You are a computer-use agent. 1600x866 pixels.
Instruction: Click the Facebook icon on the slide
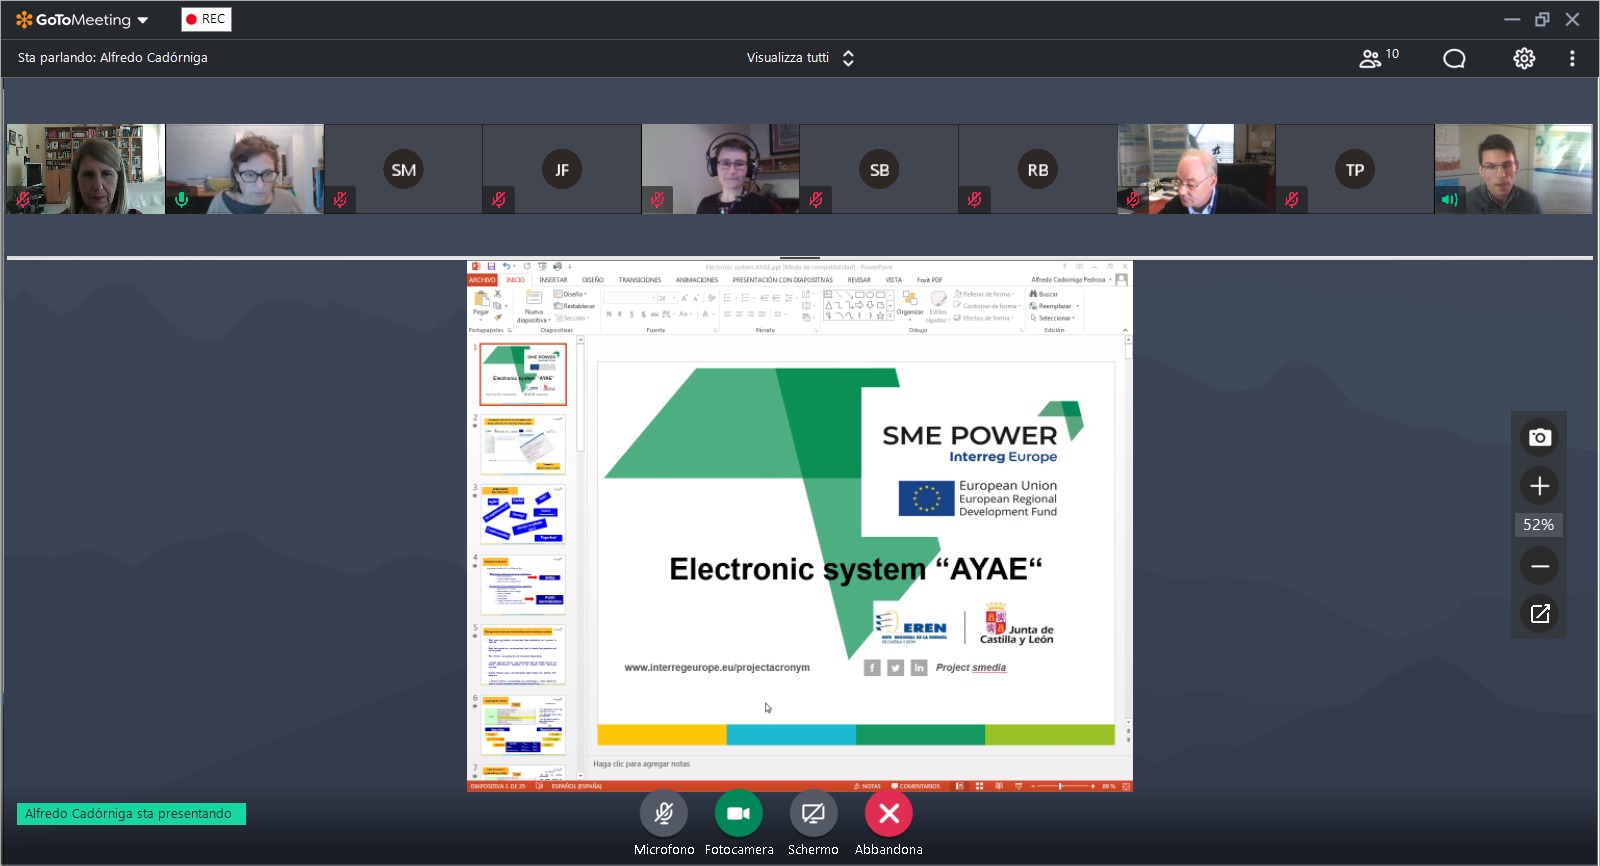click(872, 668)
